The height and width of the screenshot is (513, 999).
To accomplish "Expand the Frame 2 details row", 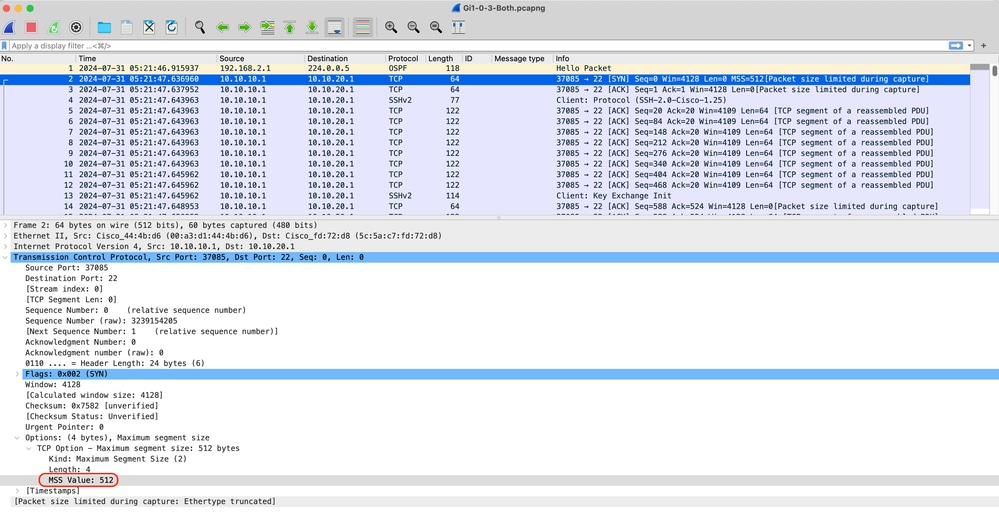I will point(6,225).
